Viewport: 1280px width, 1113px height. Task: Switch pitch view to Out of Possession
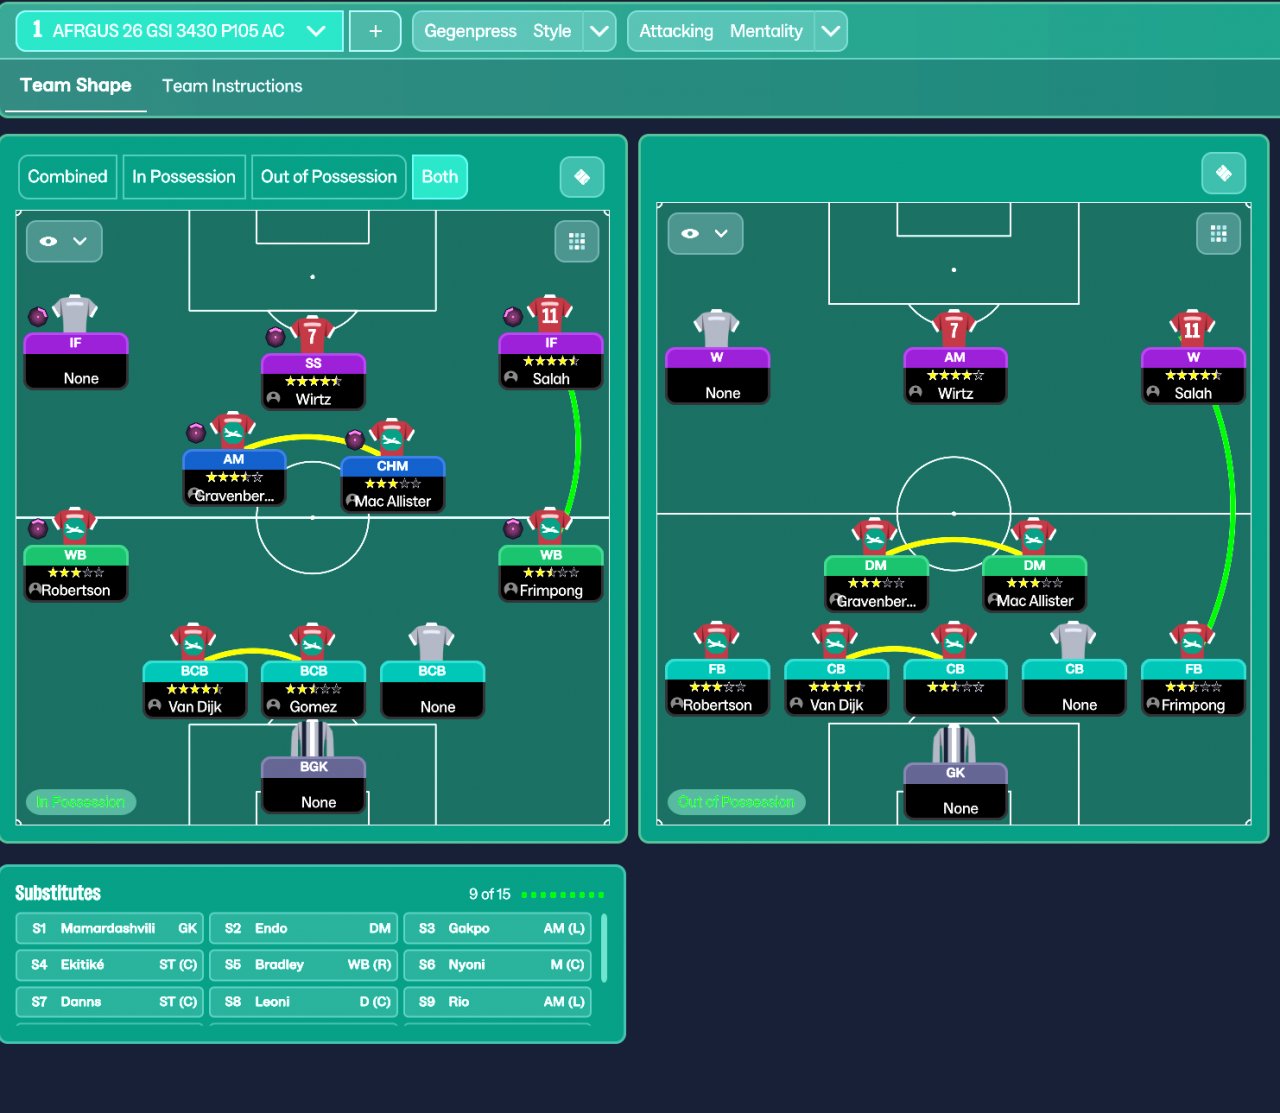click(x=329, y=177)
